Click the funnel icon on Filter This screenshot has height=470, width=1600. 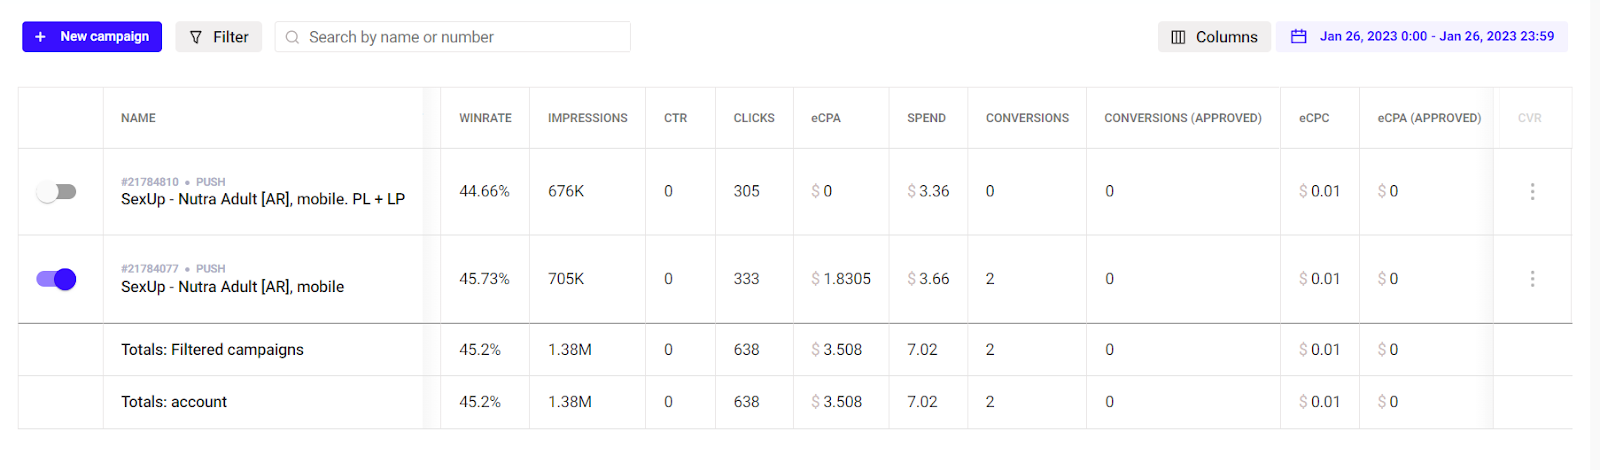pyautogui.click(x=196, y=37)
